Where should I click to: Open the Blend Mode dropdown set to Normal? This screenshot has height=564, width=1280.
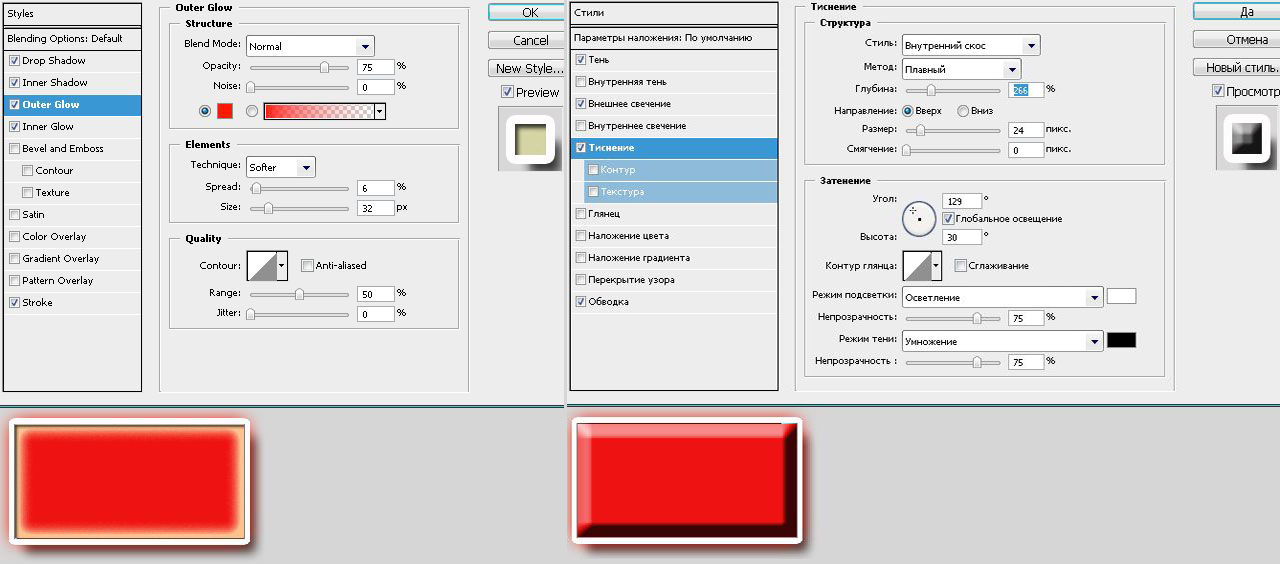(310, 46)
